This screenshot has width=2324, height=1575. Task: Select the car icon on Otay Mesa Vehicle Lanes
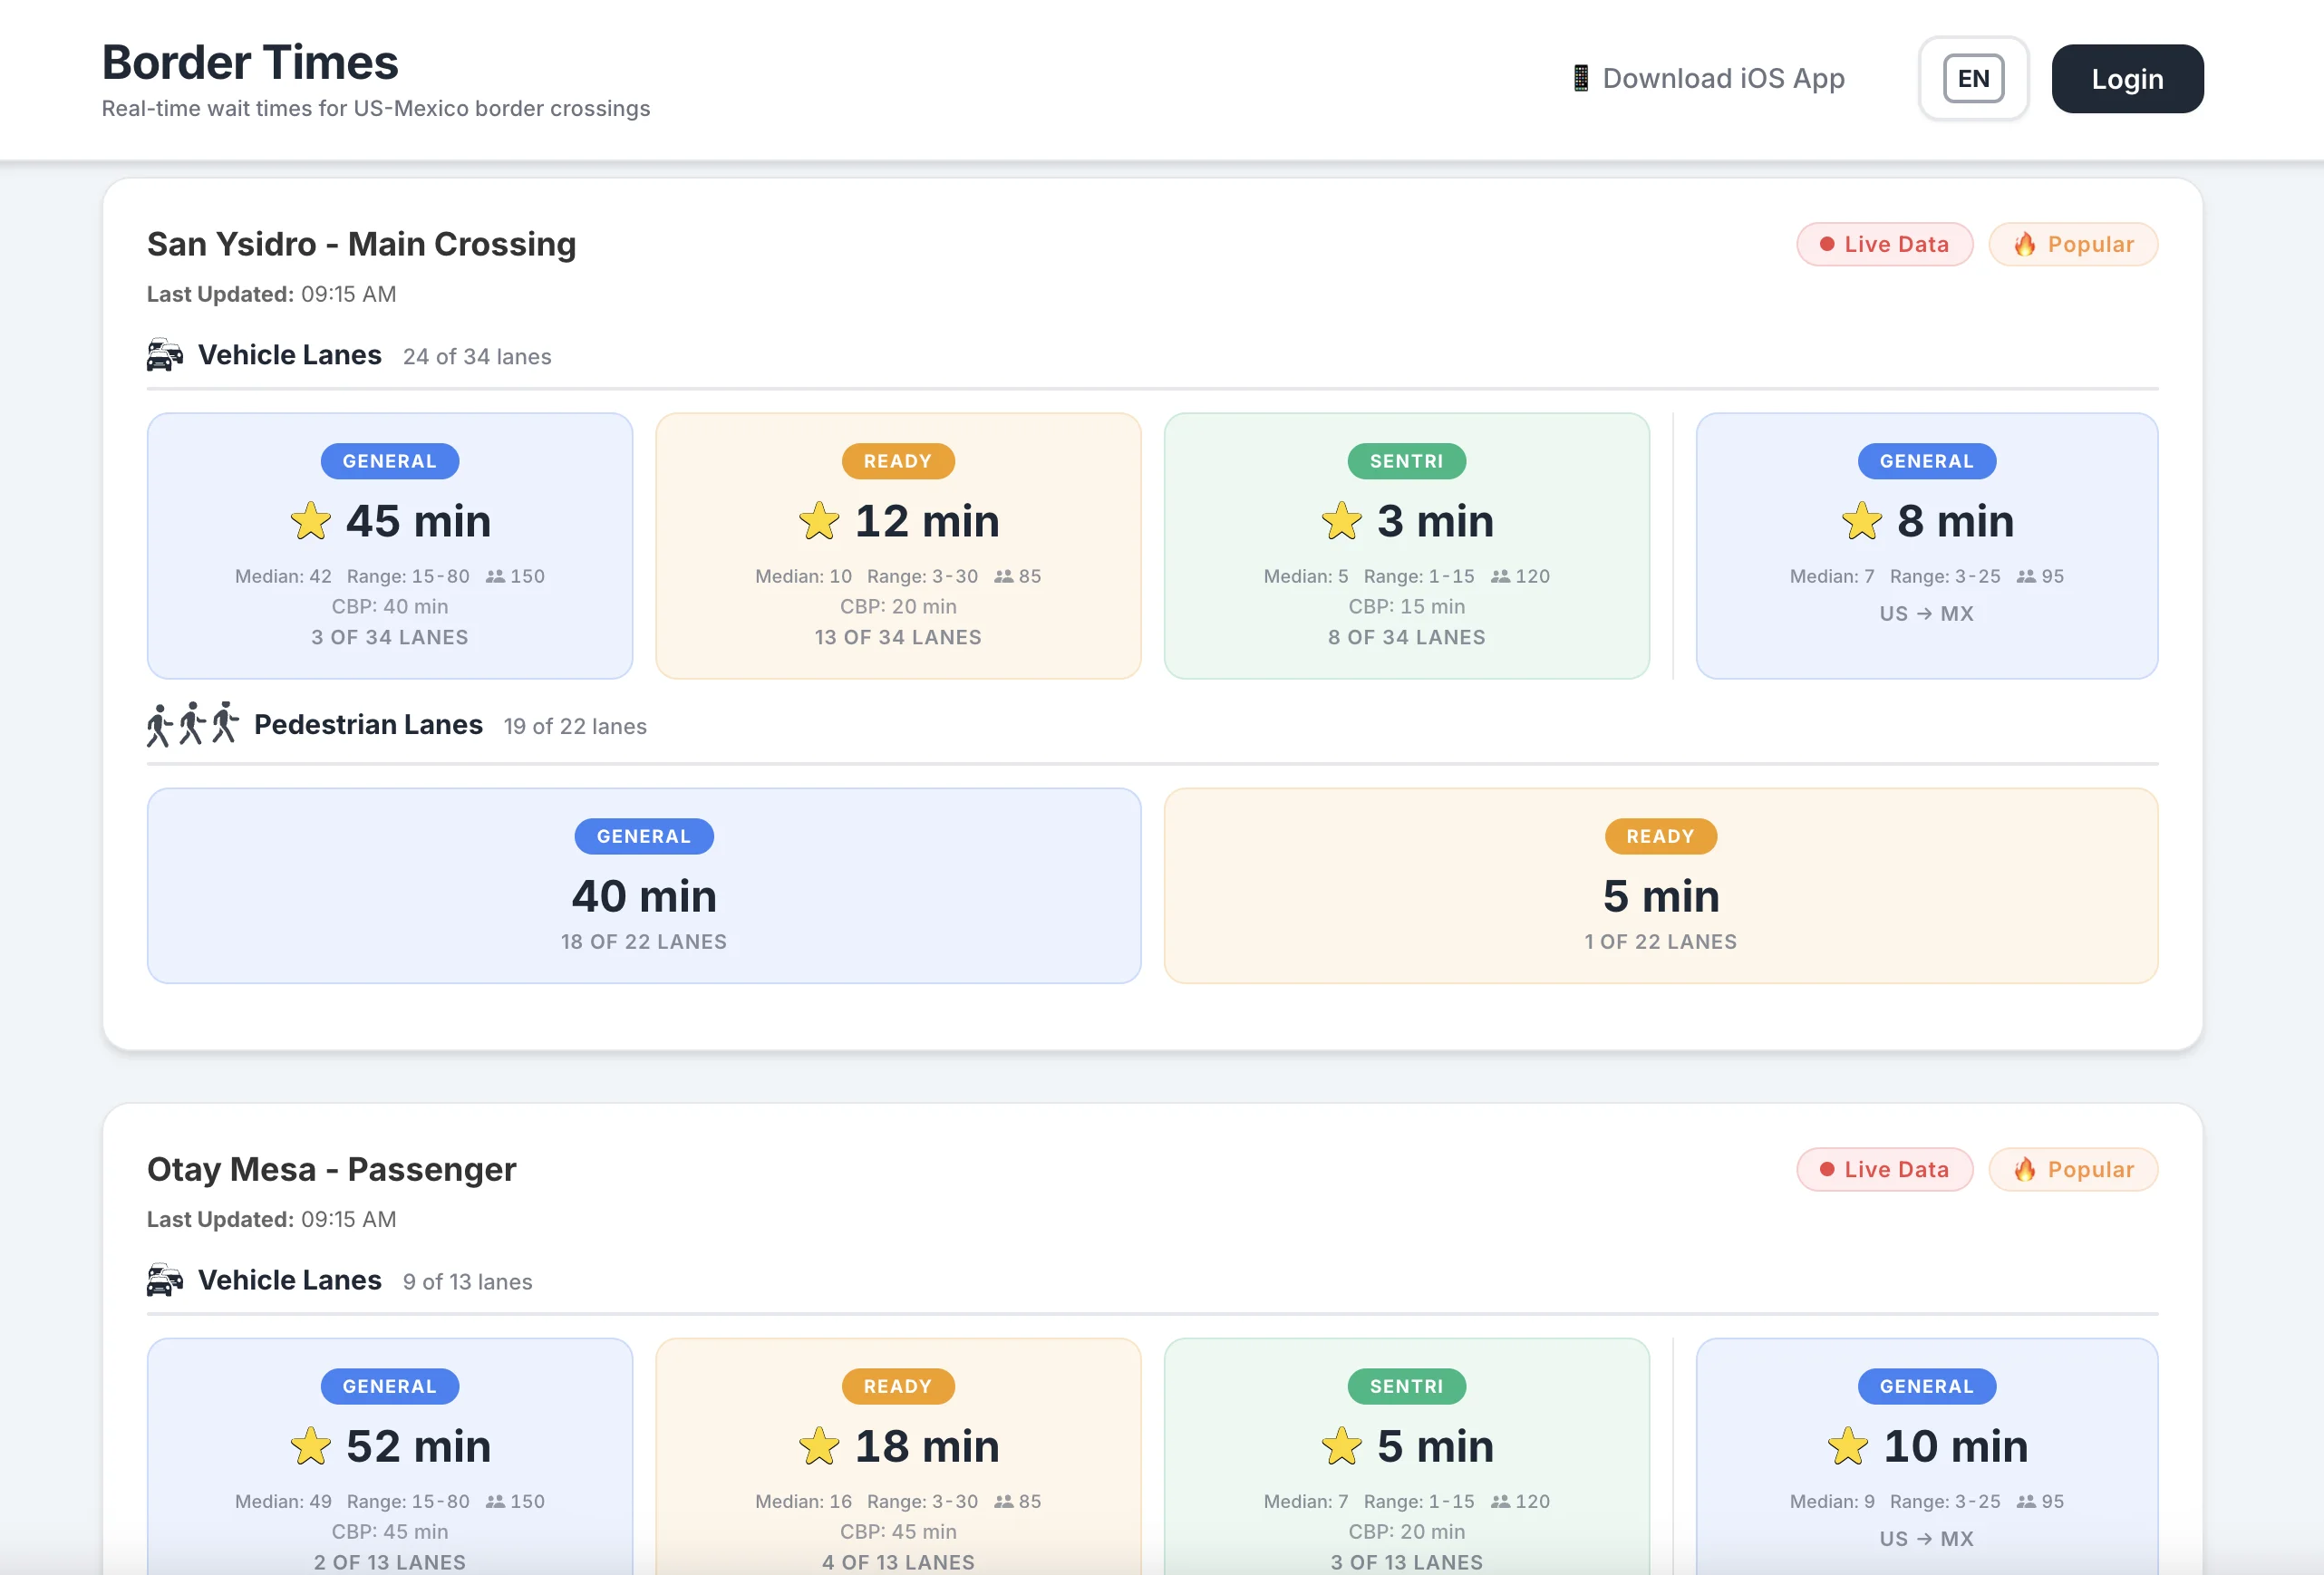pos(164,1280)
